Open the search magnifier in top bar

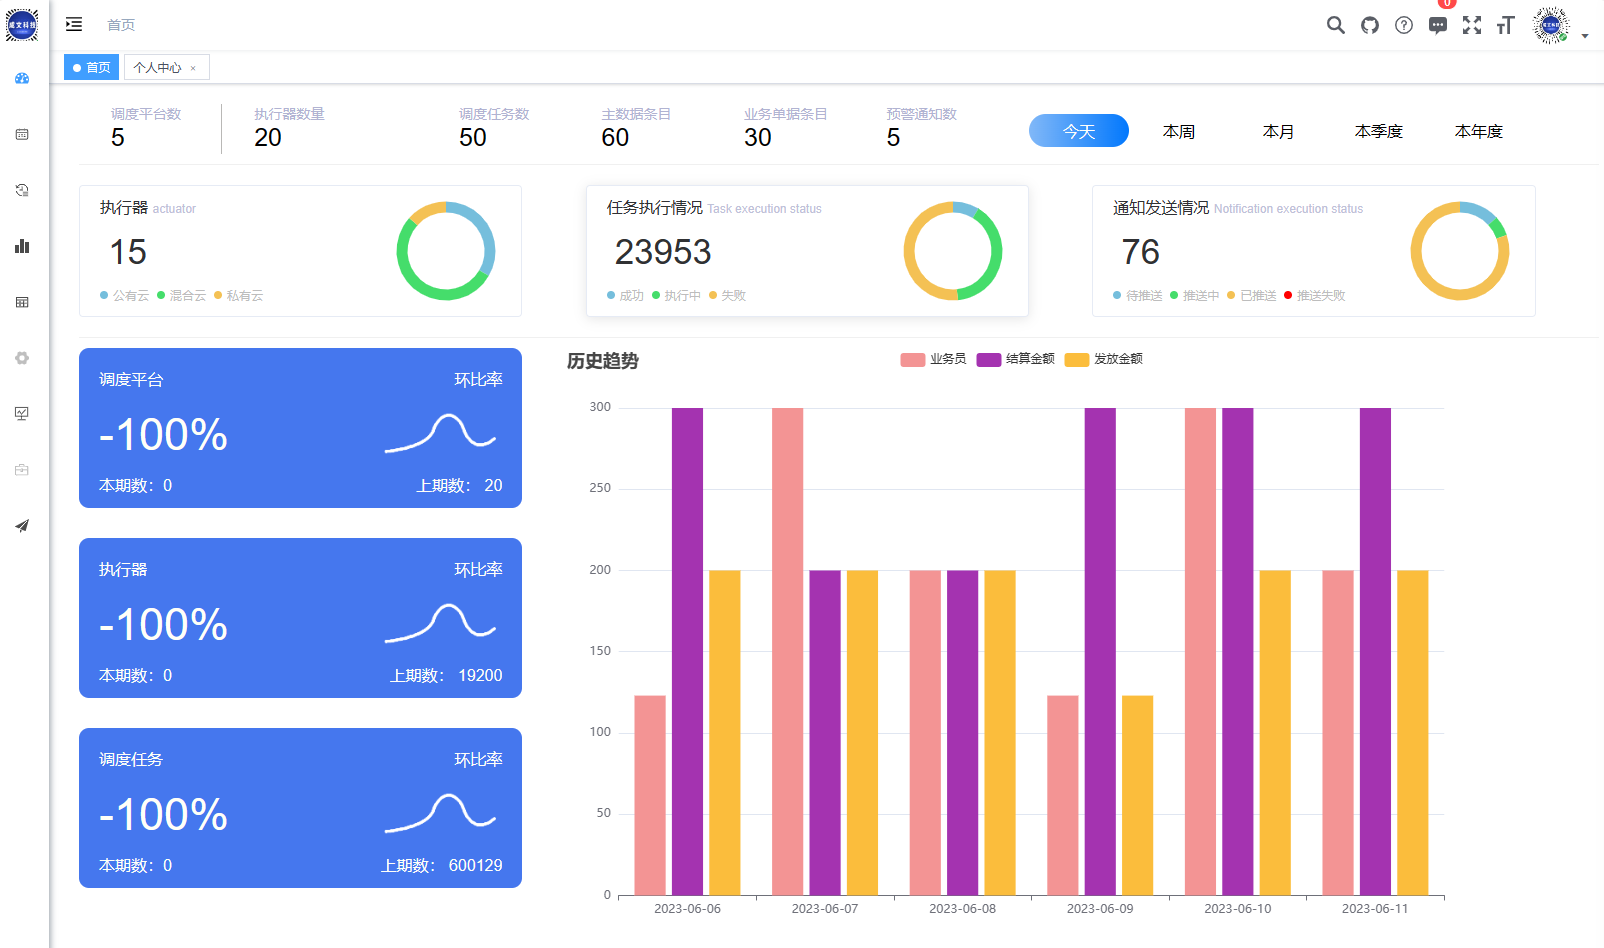coord(1335,25)
